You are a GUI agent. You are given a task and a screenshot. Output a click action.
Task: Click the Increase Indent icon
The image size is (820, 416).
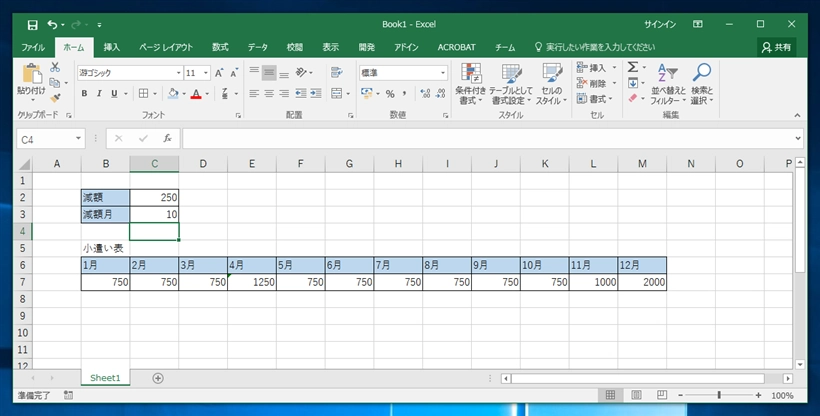pyautogui.click(x=316, y=94)
